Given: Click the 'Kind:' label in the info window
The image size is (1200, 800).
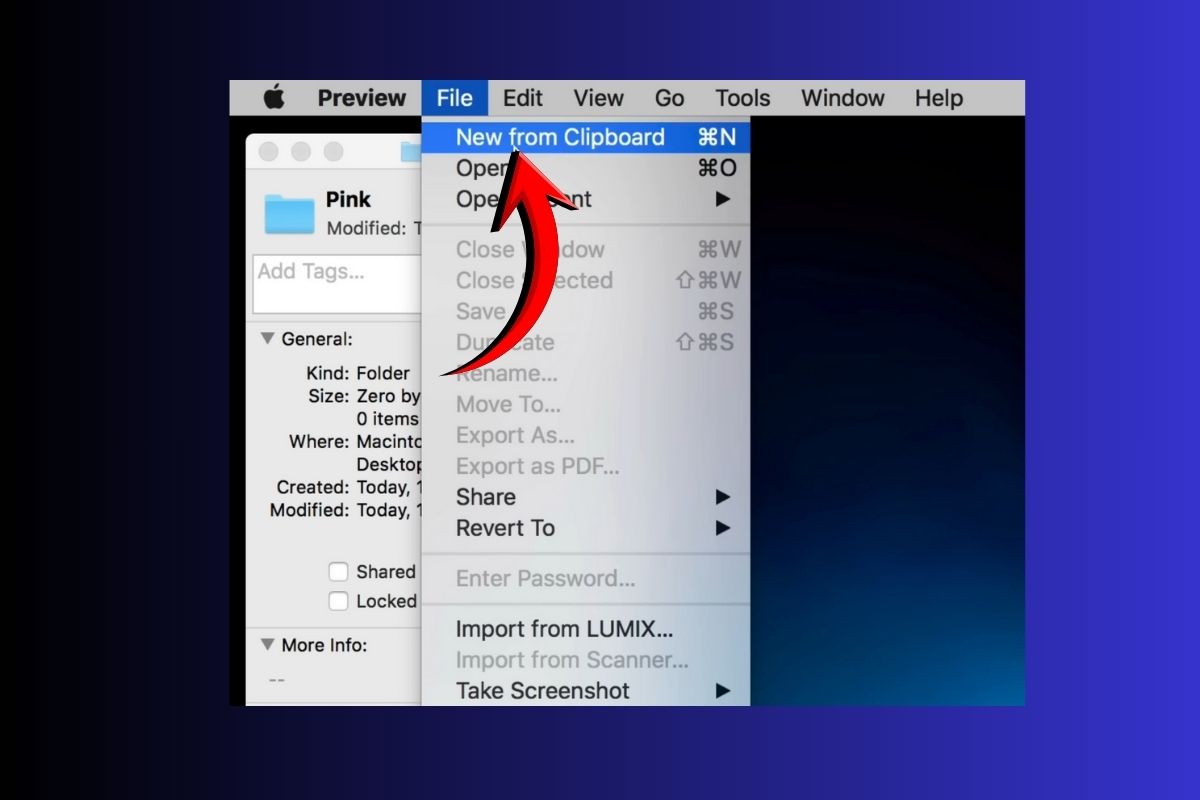Looking at the screenshot, I should [x=328, y=373].
